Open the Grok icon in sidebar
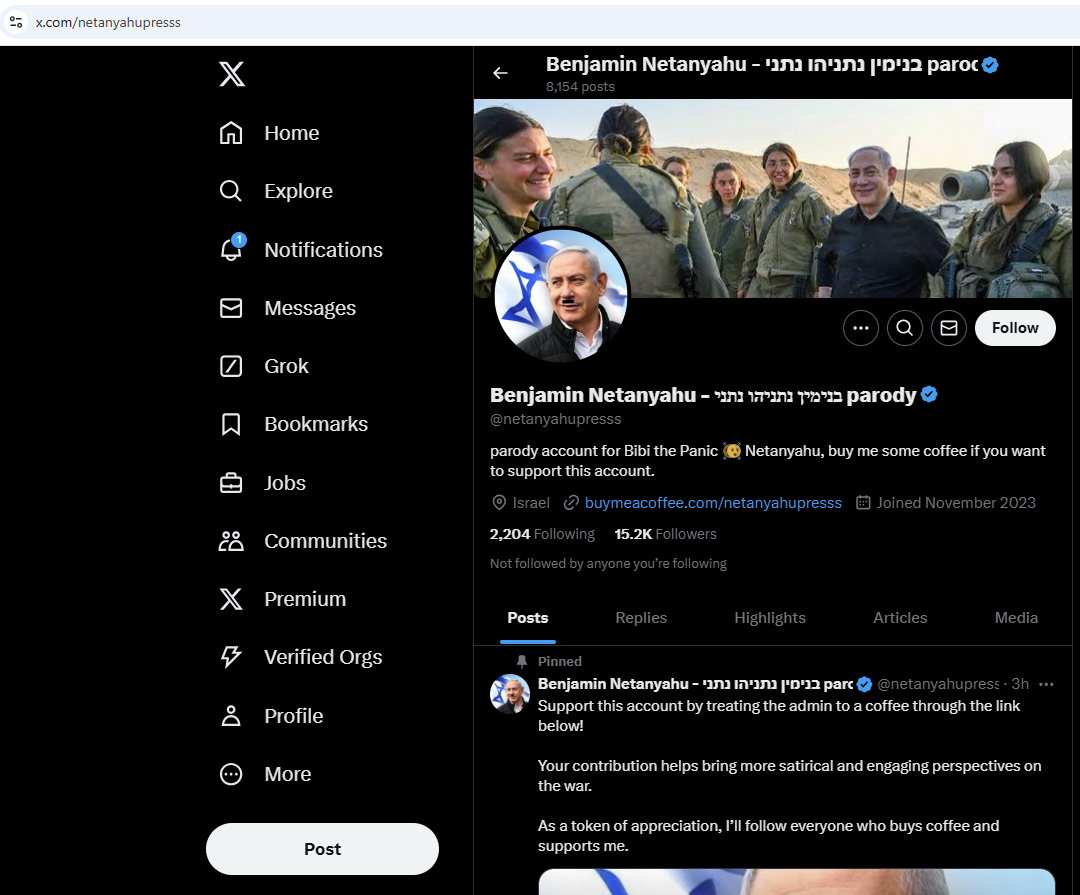 [x=231, y=366]
